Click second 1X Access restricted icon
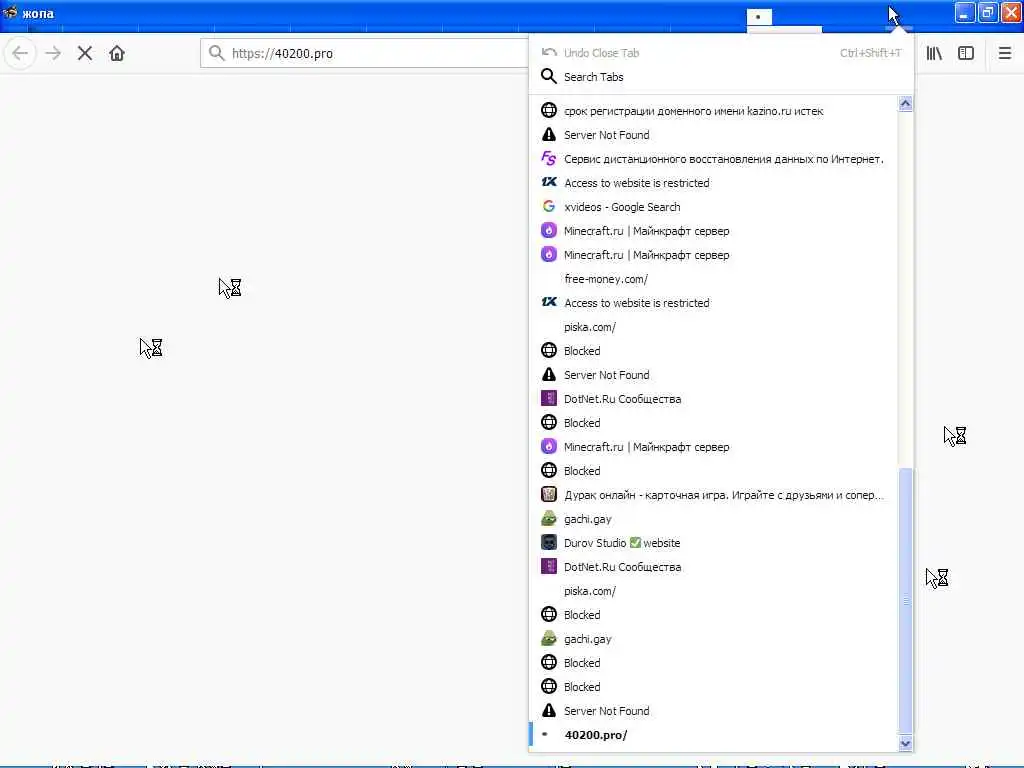Viewport: 1024px width, 768px height. point(549,302)
